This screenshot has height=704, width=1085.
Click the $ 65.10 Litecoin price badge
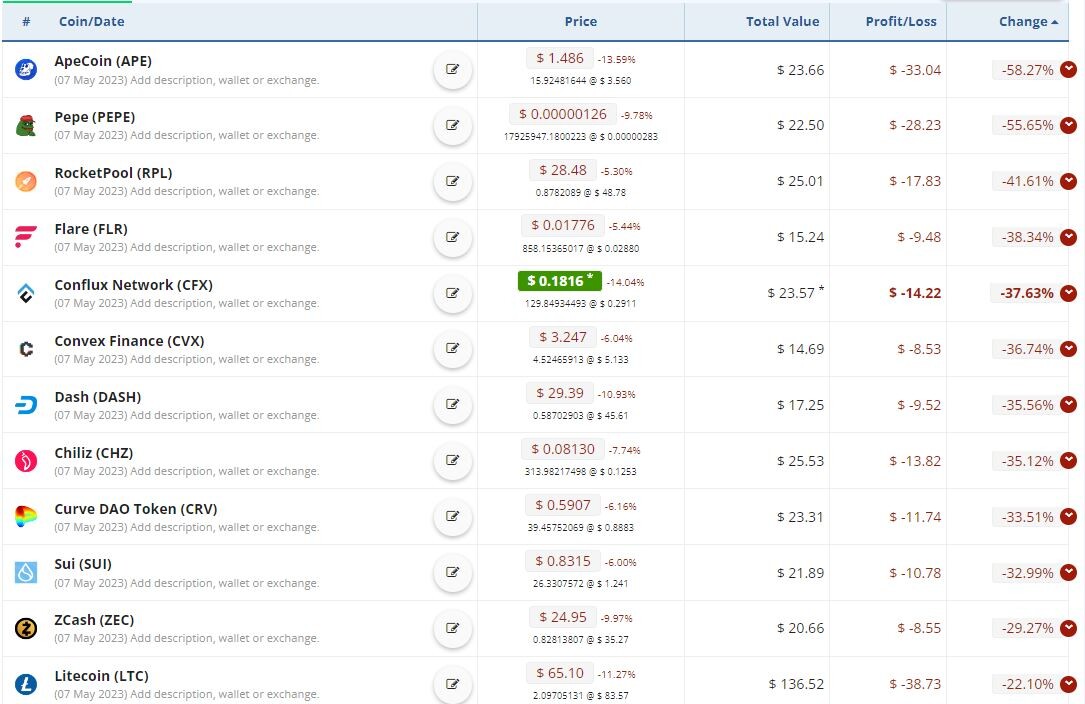click(560, 673)
